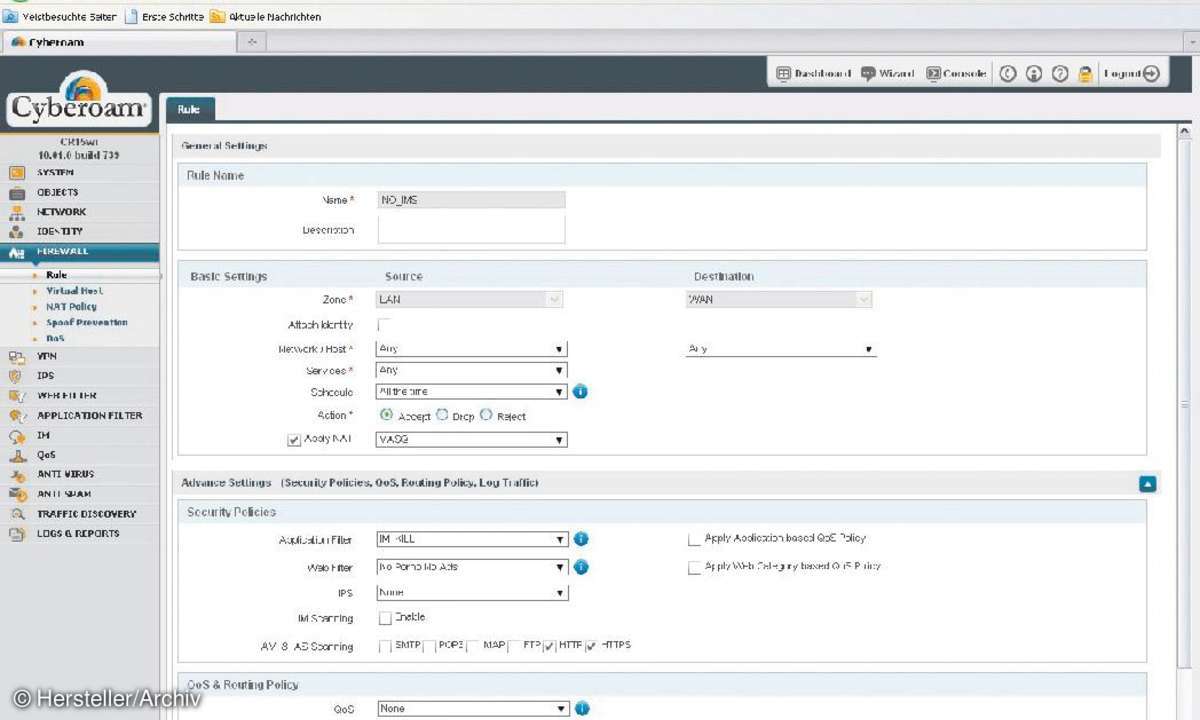Click the help question mark icon
1200x720 pixels.
1060,73
